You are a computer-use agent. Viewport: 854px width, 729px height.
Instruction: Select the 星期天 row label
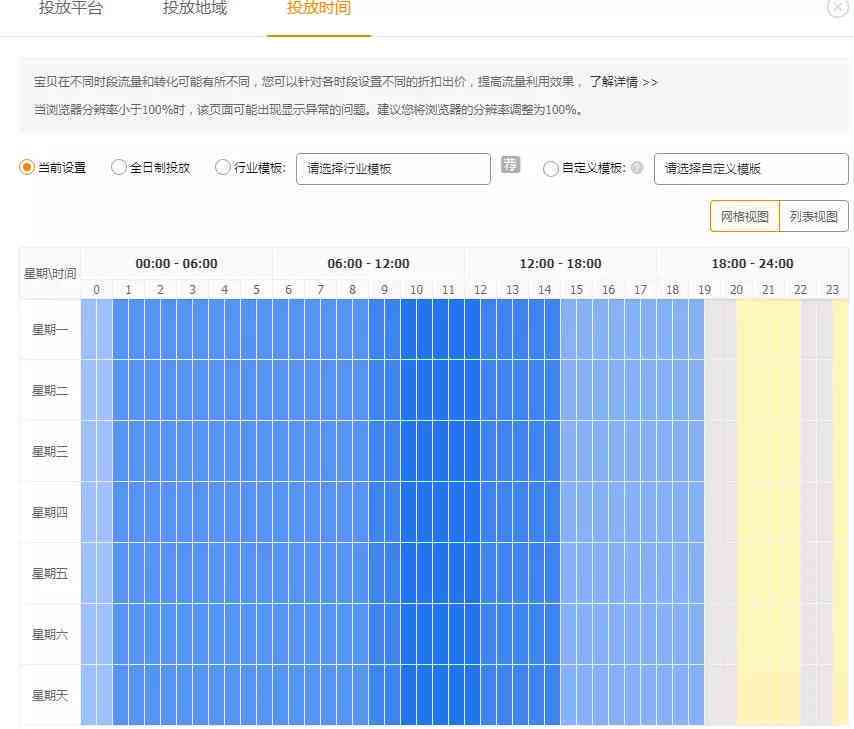(50, 695)
